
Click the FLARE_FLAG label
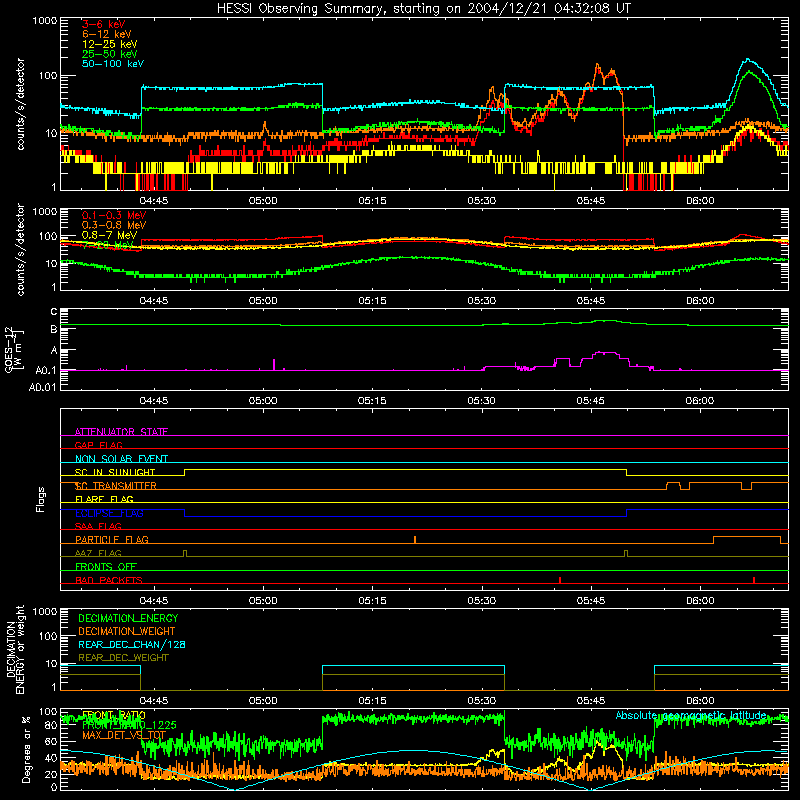pyautogui.click(x=104, y=499)
